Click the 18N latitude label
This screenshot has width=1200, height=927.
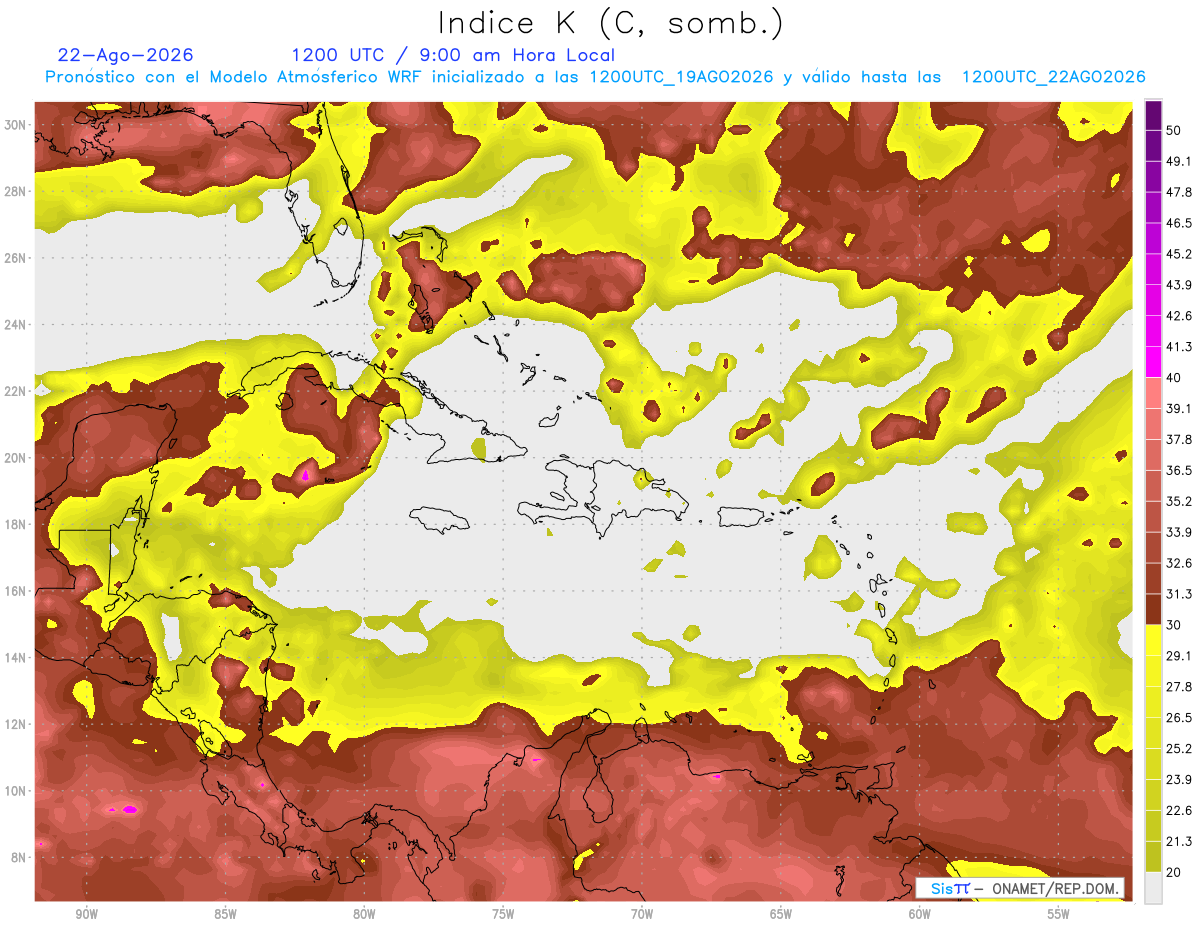(x=16, y=524)
